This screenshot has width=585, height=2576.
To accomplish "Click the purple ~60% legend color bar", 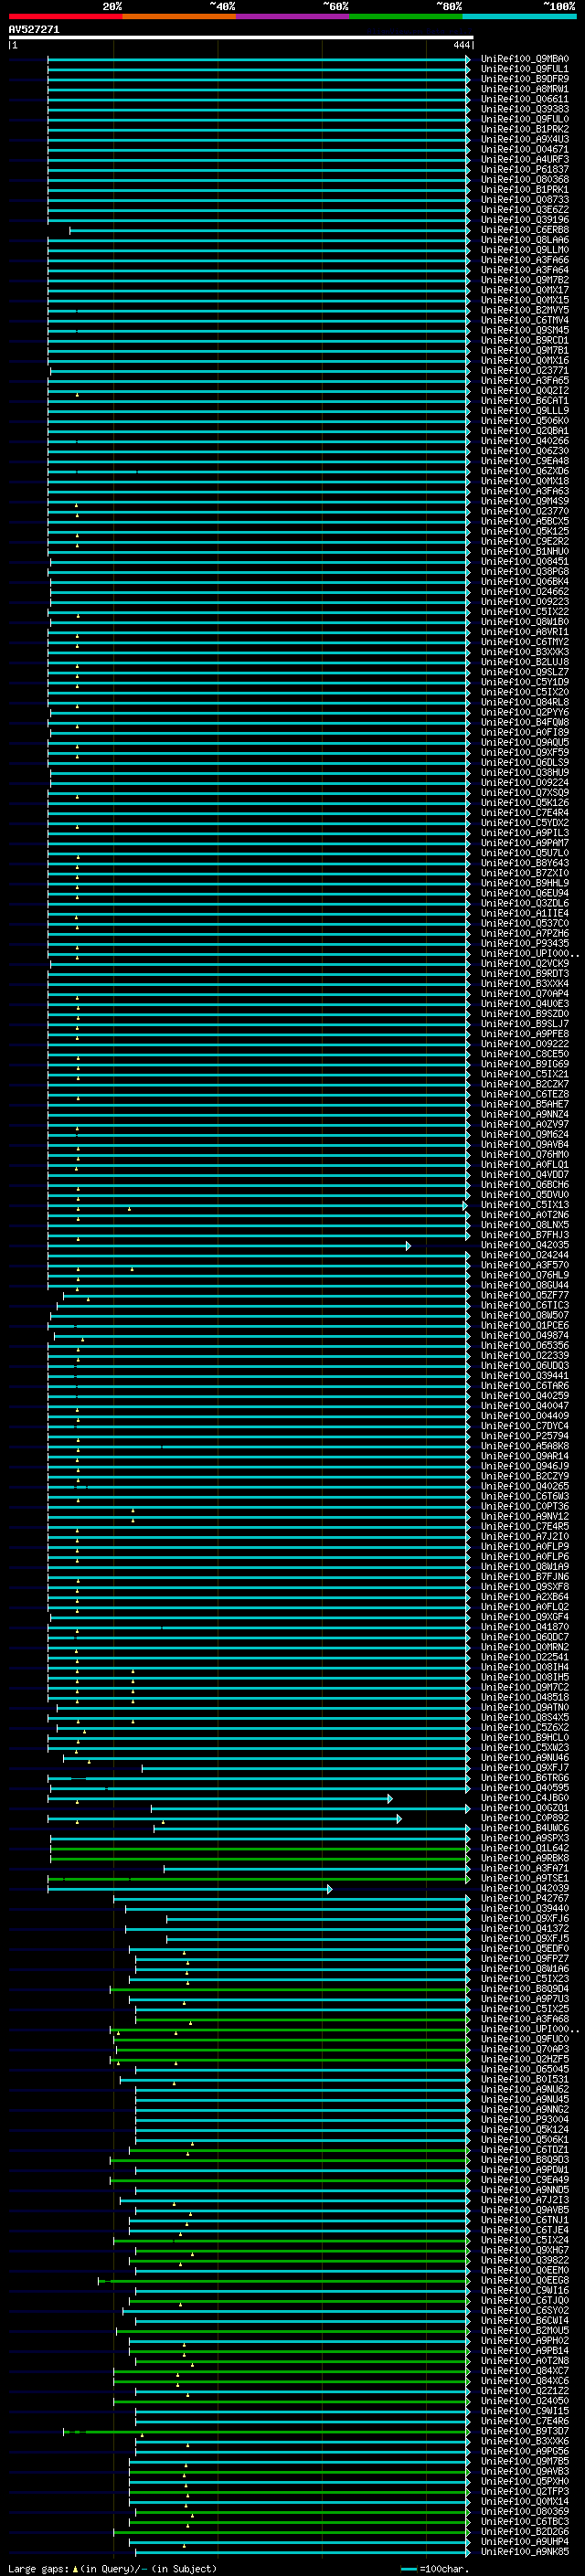I will 293,16.
